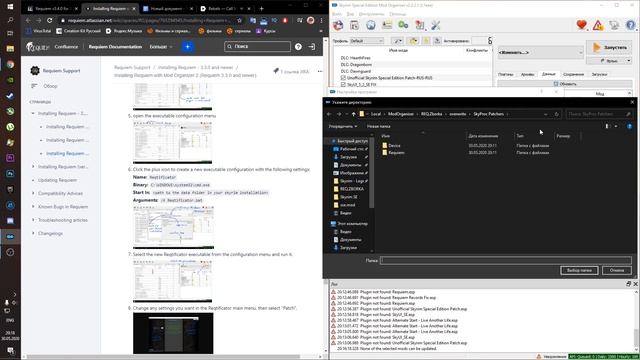Click Новая папка in folder dialog
Screen dimensions: 640x360
click(x=378, y=127)
